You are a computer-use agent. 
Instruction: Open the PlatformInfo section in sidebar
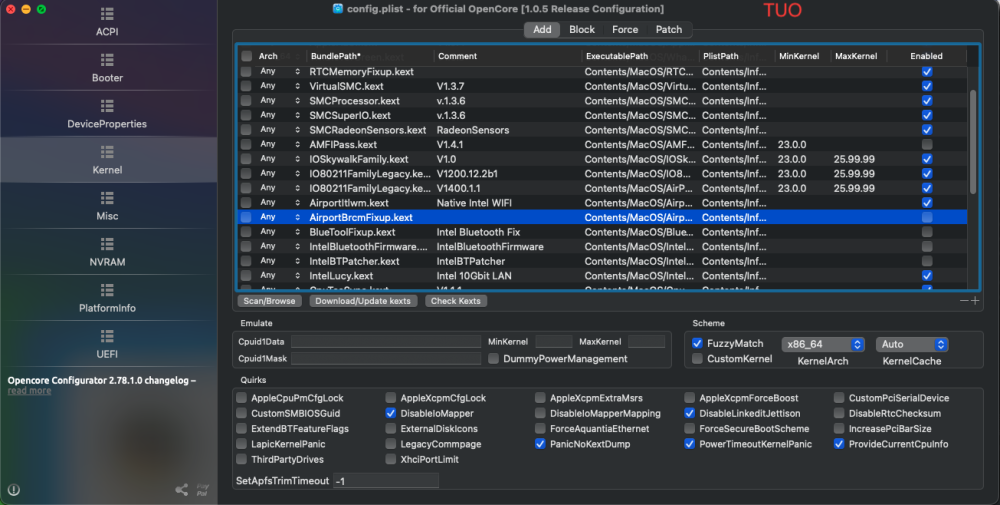click(x=107, y=298)
